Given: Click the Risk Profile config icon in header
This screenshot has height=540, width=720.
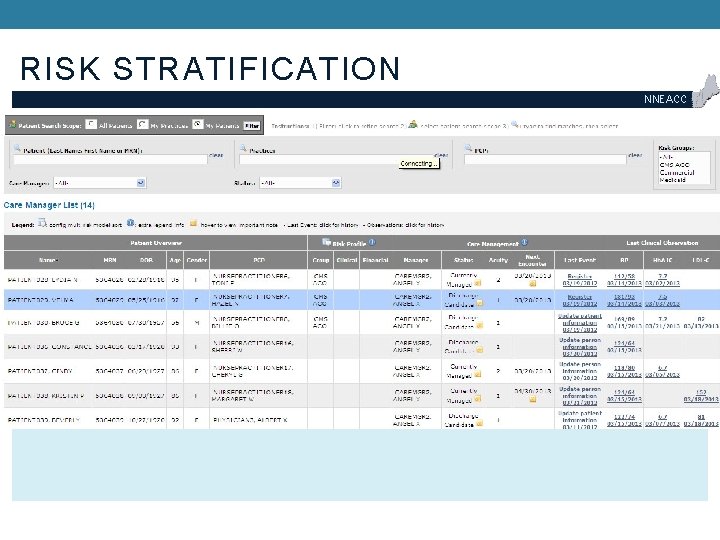Looking at the screenshot, I should point(326,242).
